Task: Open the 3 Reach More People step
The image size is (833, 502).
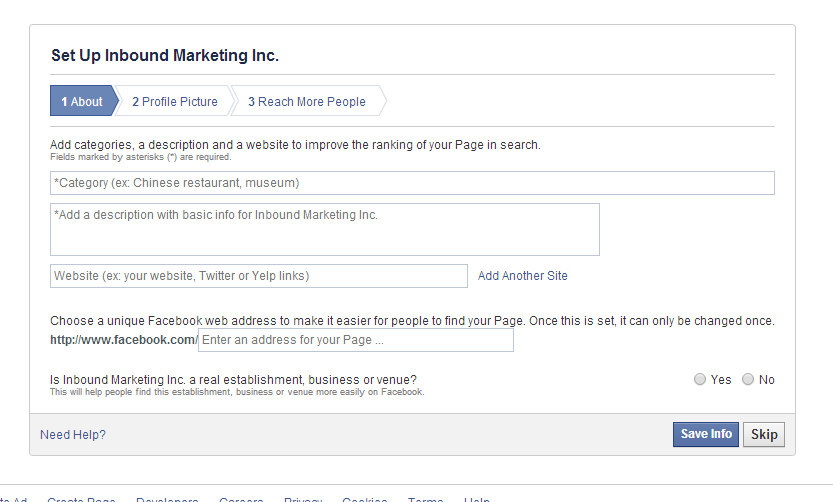Action: click(307, 101)
